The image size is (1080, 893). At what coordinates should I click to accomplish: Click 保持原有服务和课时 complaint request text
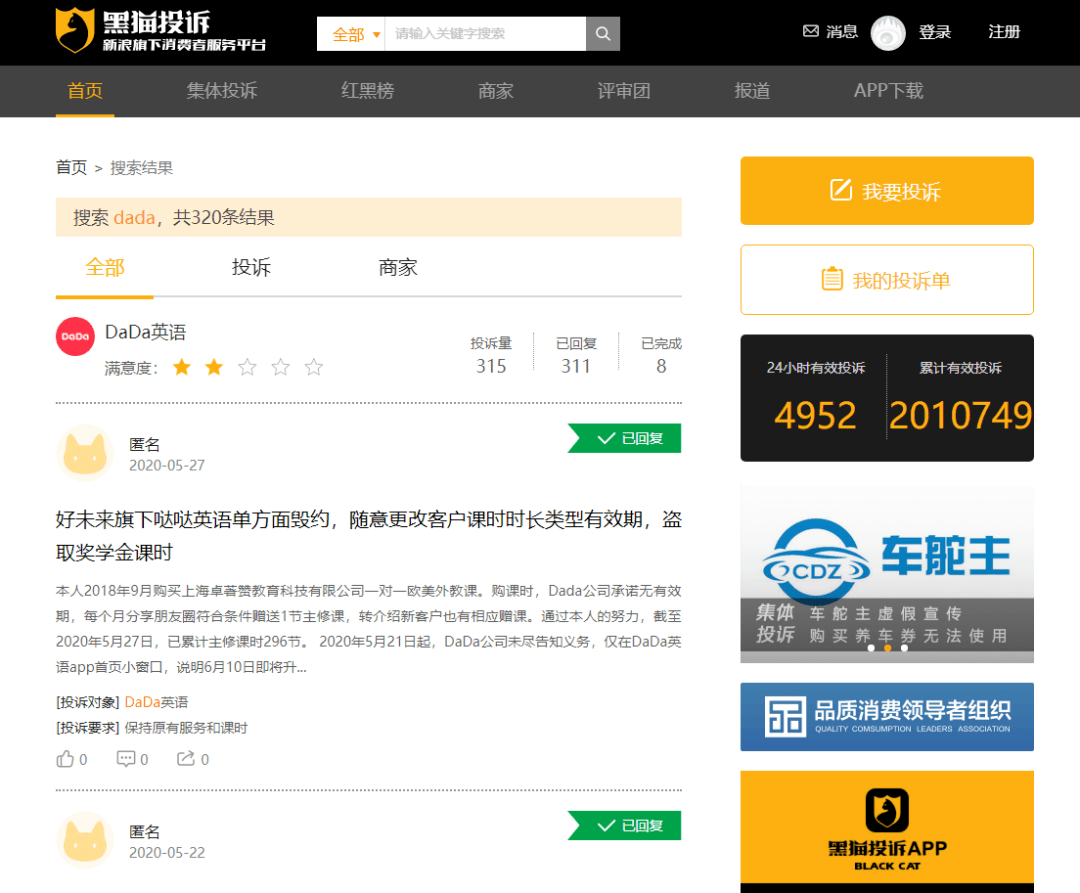(186, 728)
